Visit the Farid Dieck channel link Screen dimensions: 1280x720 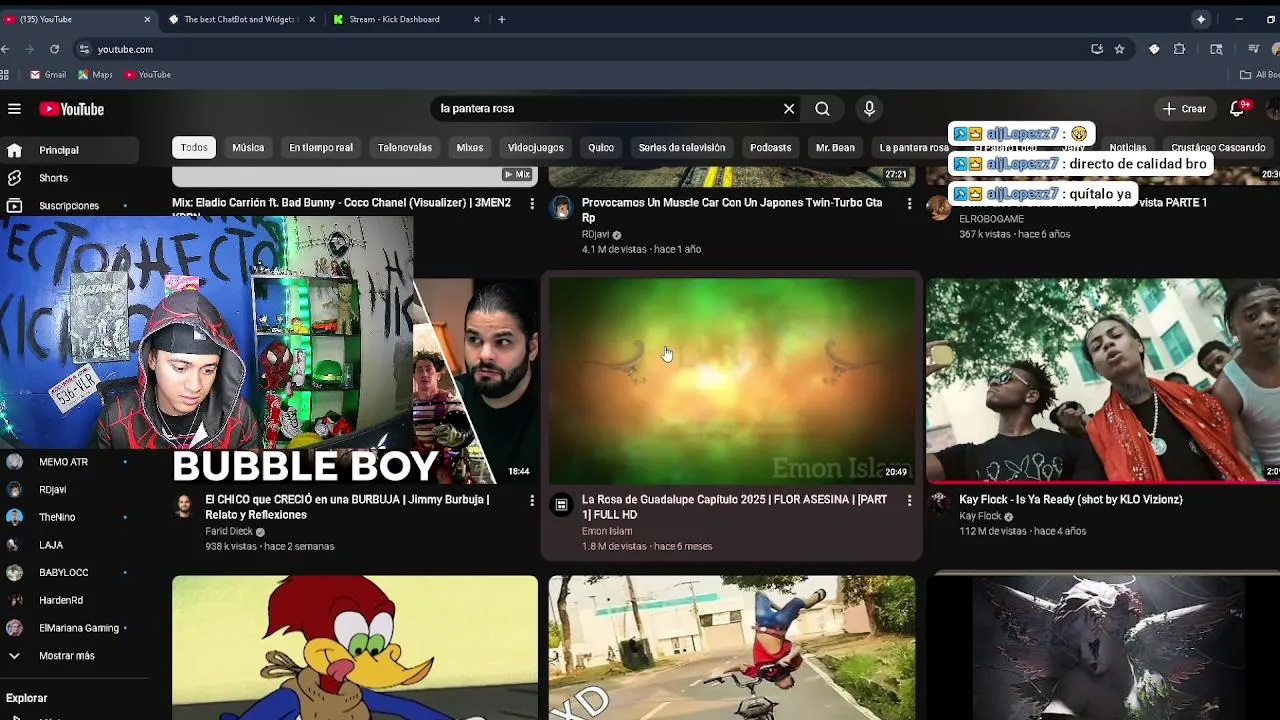pyautogui.click(x=229, y=532)
